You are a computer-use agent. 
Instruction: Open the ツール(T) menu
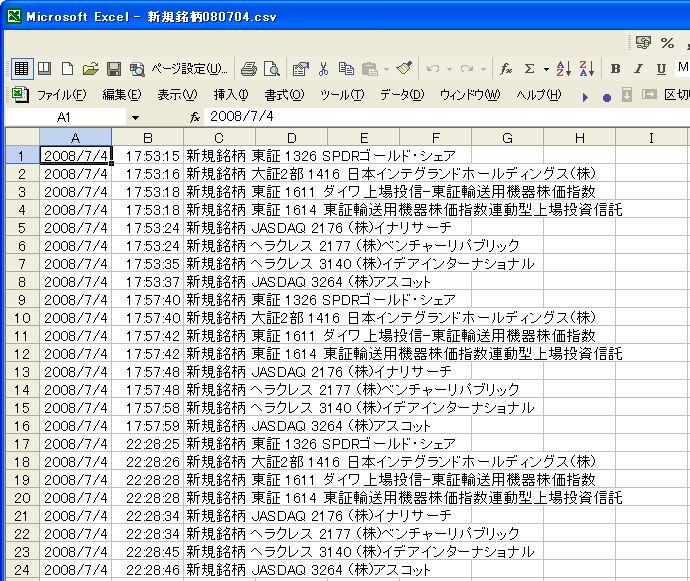[342, 95]
